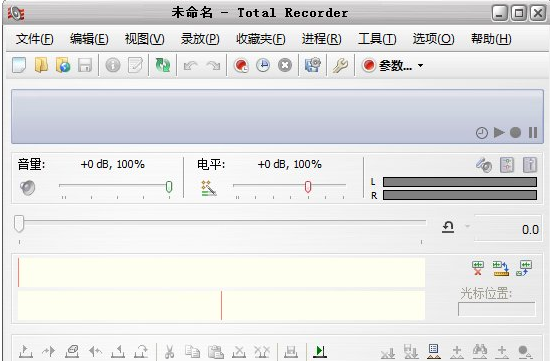Open the 录放(P) menu
Viewport: 550px width, 361px height.
tap(200, 39)
